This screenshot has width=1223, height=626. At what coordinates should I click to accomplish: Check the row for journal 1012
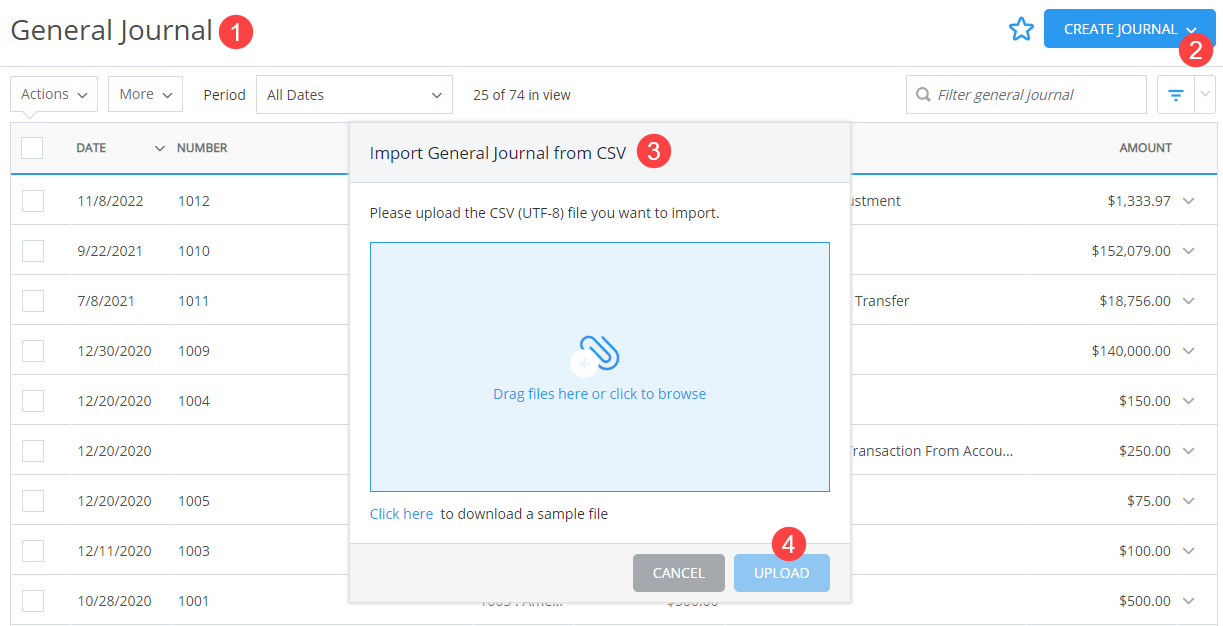(32, 200)
